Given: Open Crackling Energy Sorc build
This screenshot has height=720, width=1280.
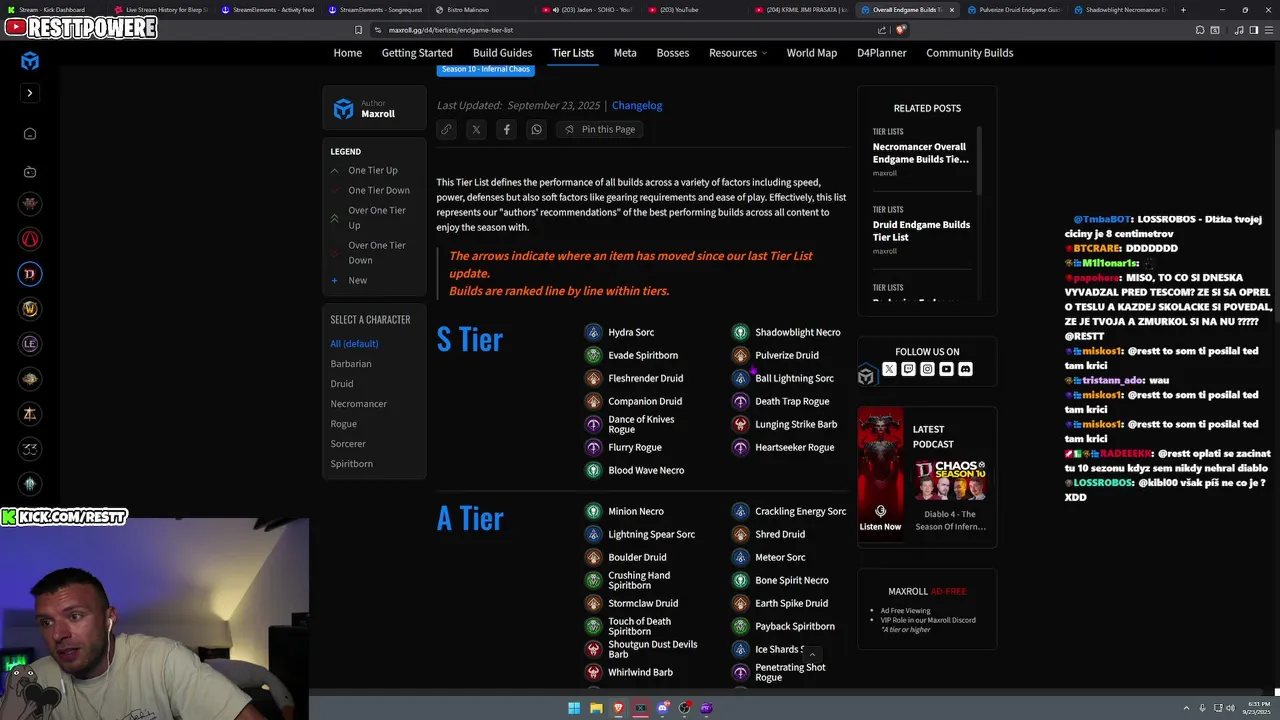Looking at the screenshot, I should tap(789, 511).
